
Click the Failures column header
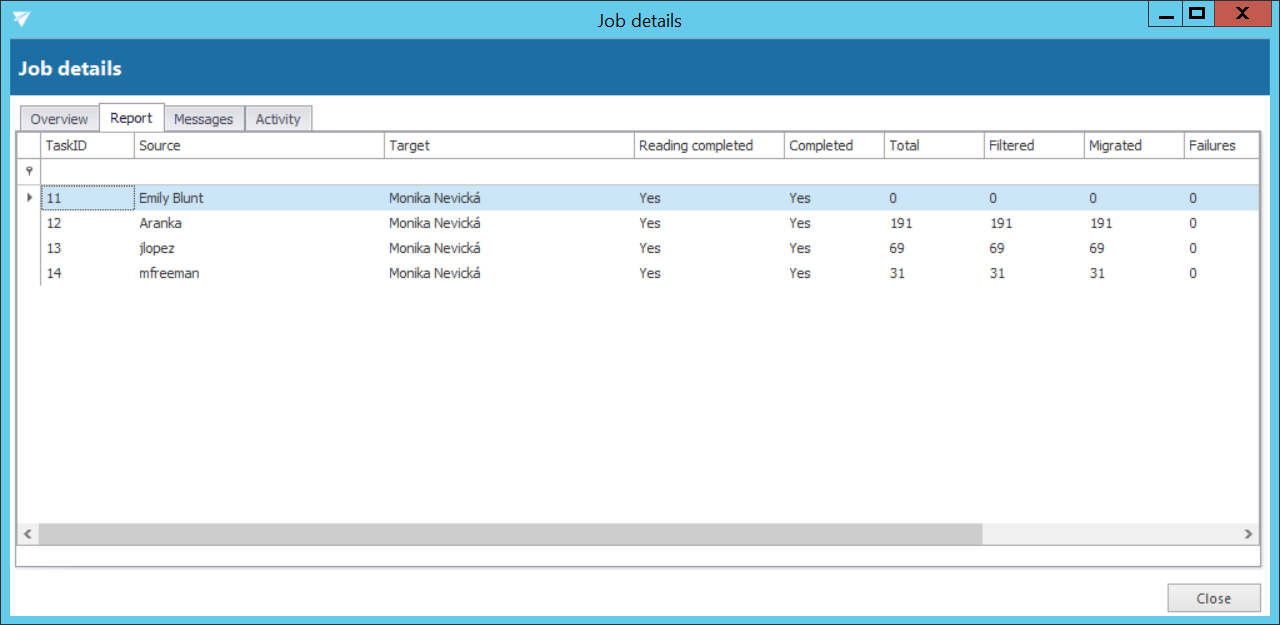[x=1218, y=146]
